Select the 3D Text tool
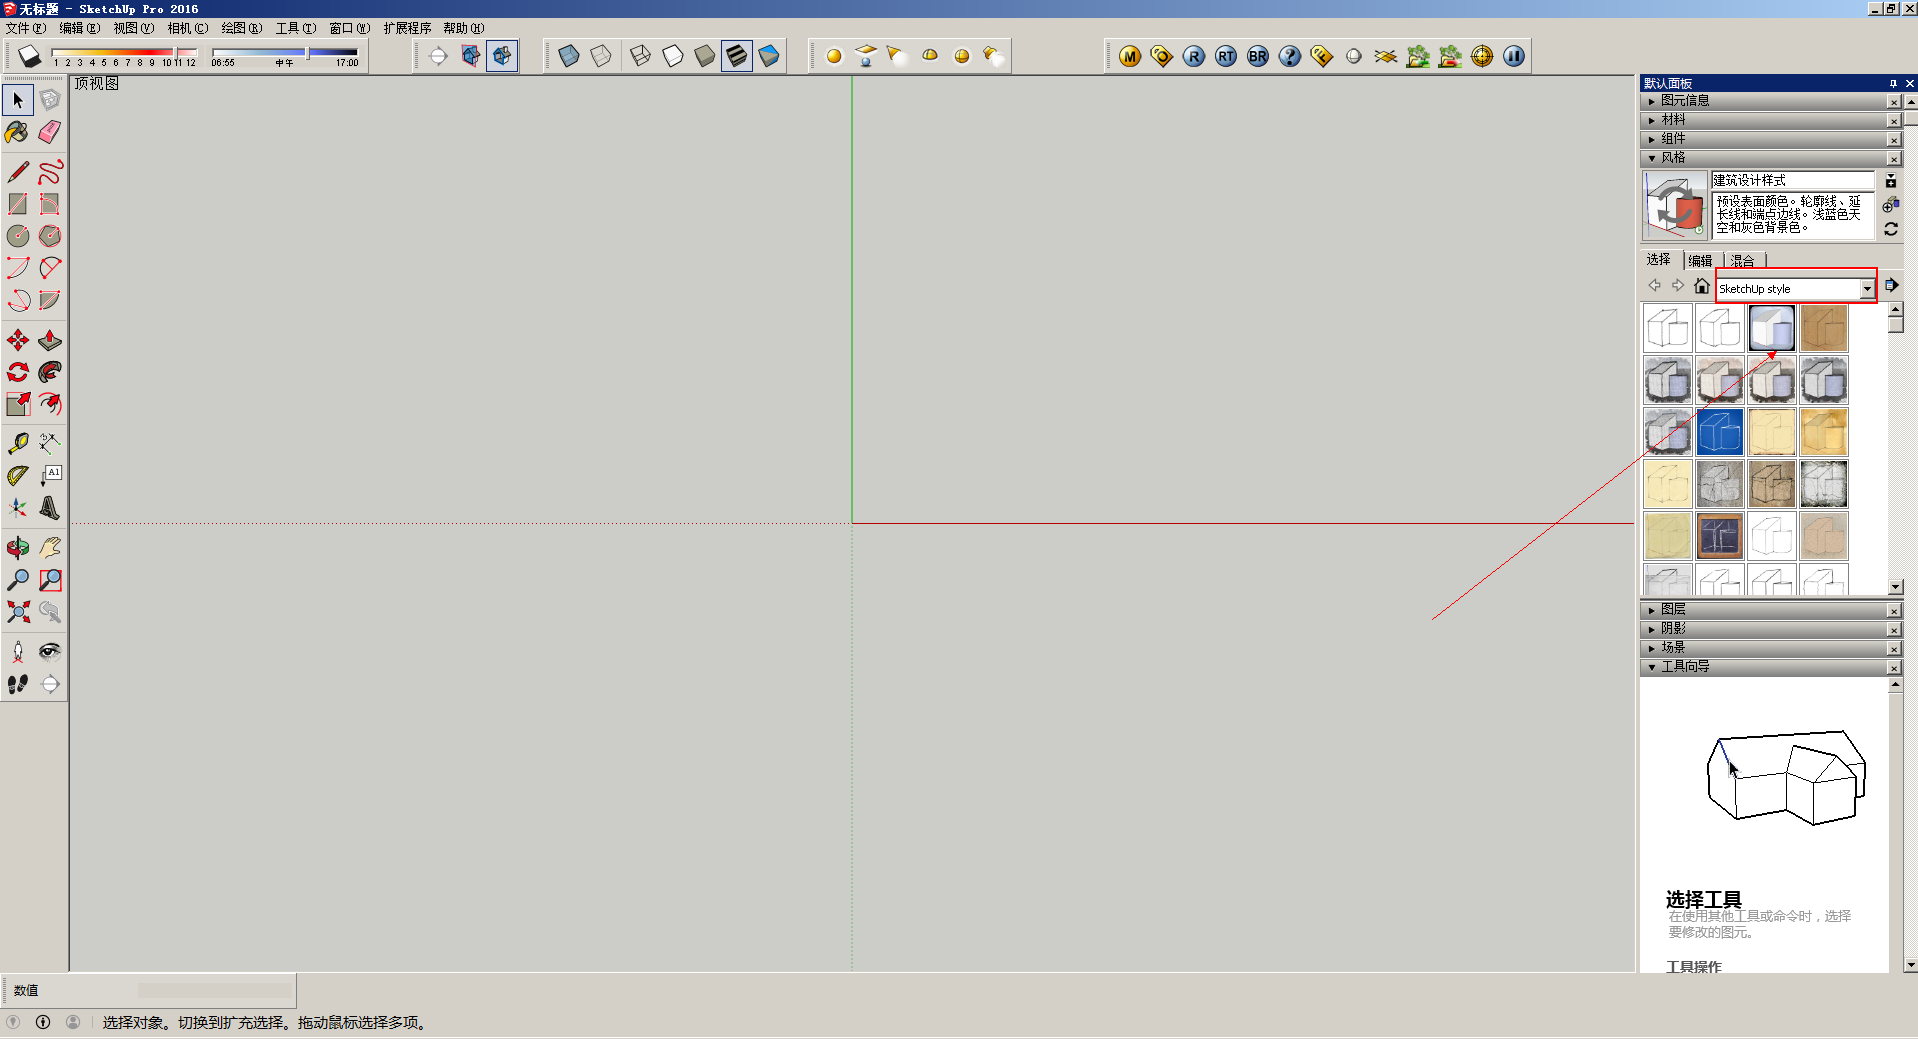 pyautogui.click(x=49, y=508)
